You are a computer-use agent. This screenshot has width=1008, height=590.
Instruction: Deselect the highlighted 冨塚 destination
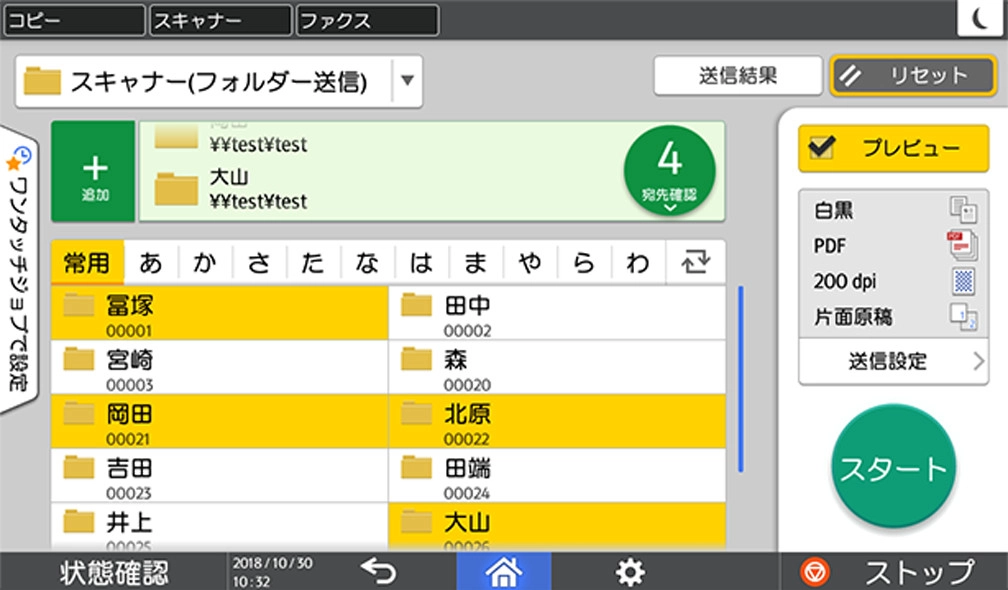219,313
